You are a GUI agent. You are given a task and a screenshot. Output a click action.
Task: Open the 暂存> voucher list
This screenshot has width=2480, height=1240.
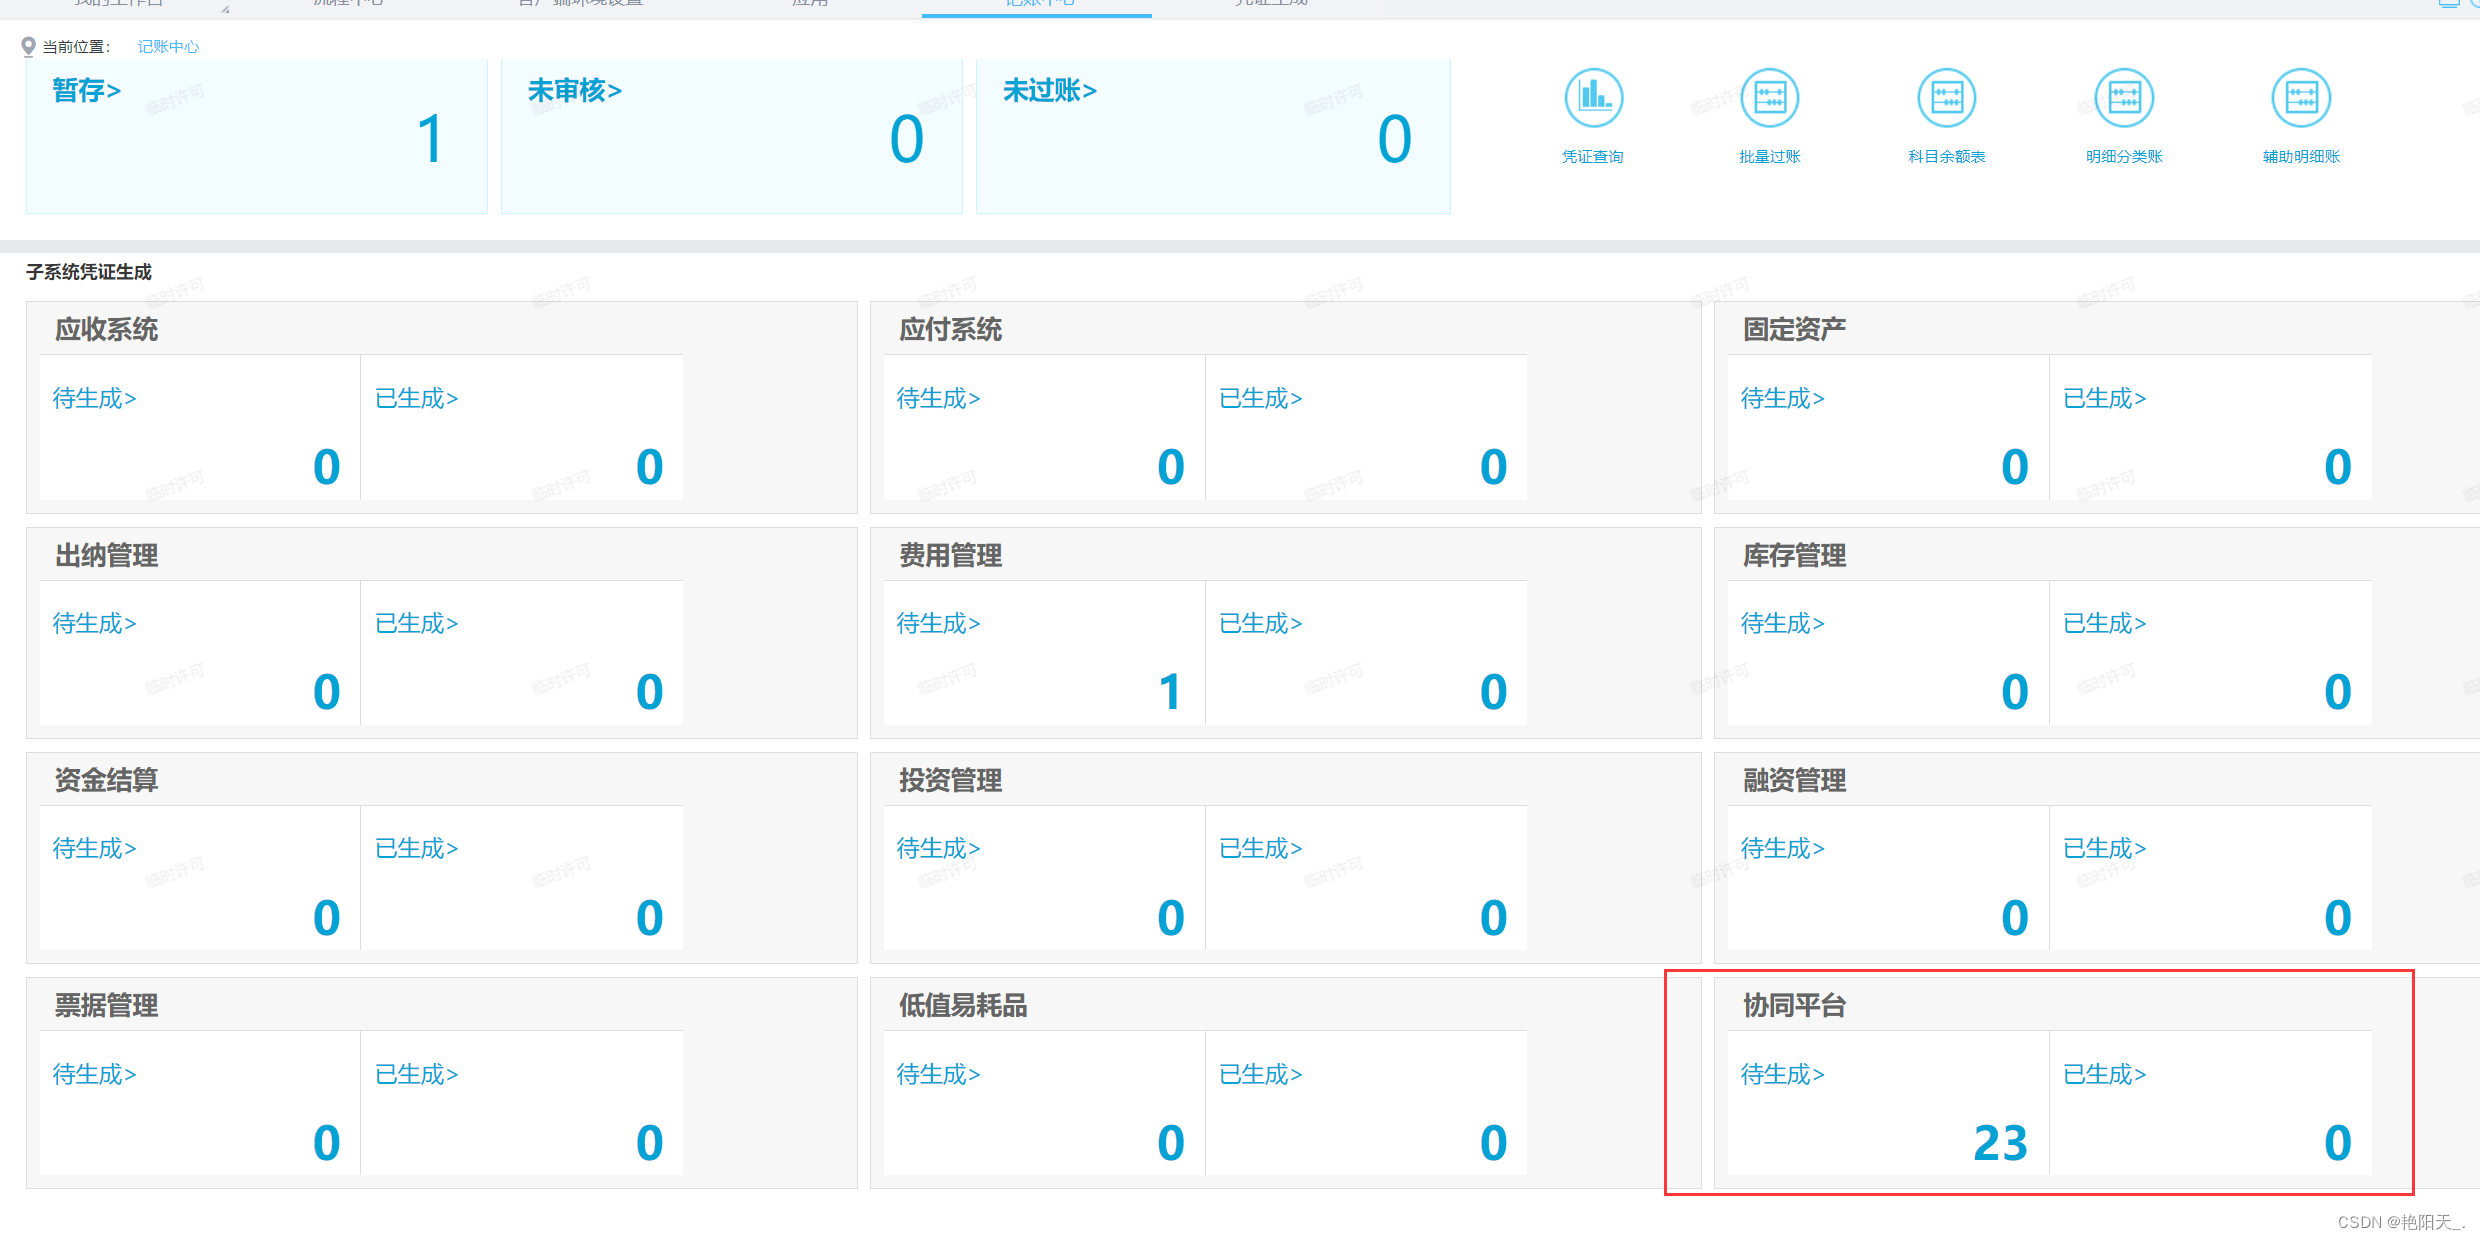86,91
